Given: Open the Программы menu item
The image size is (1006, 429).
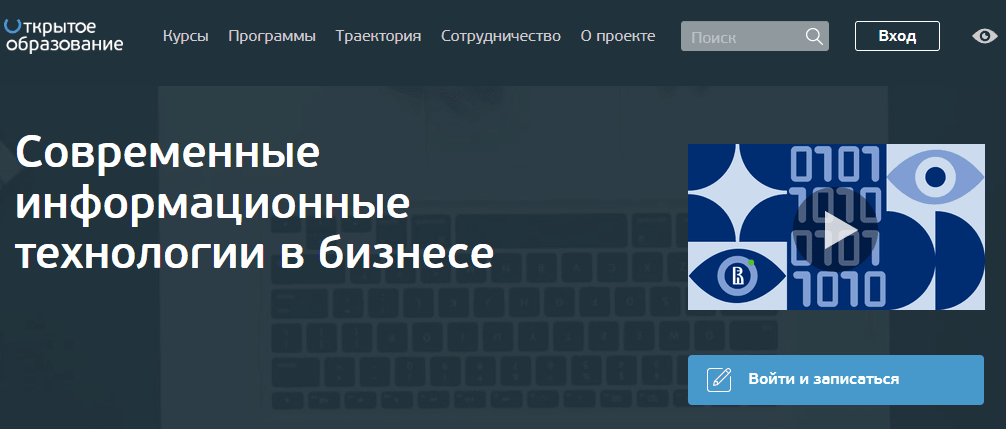Looking at the screenshot, I should pyautogui.click(x=272, y=37).
